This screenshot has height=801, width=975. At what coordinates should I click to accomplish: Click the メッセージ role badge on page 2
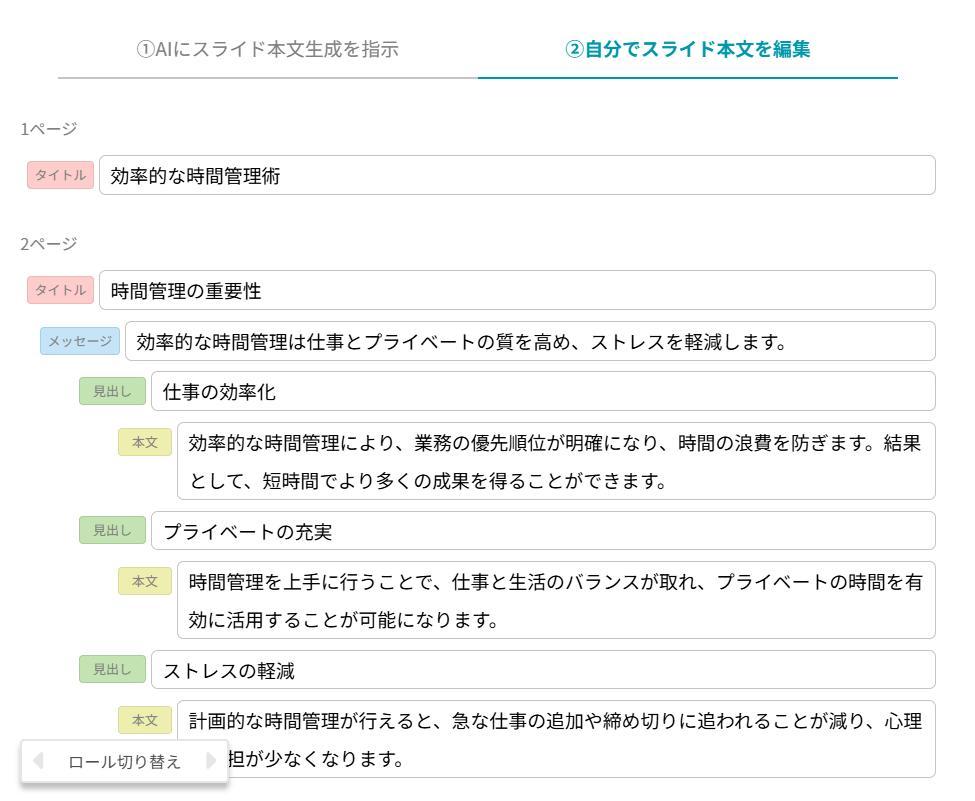[x=79, y=341]
